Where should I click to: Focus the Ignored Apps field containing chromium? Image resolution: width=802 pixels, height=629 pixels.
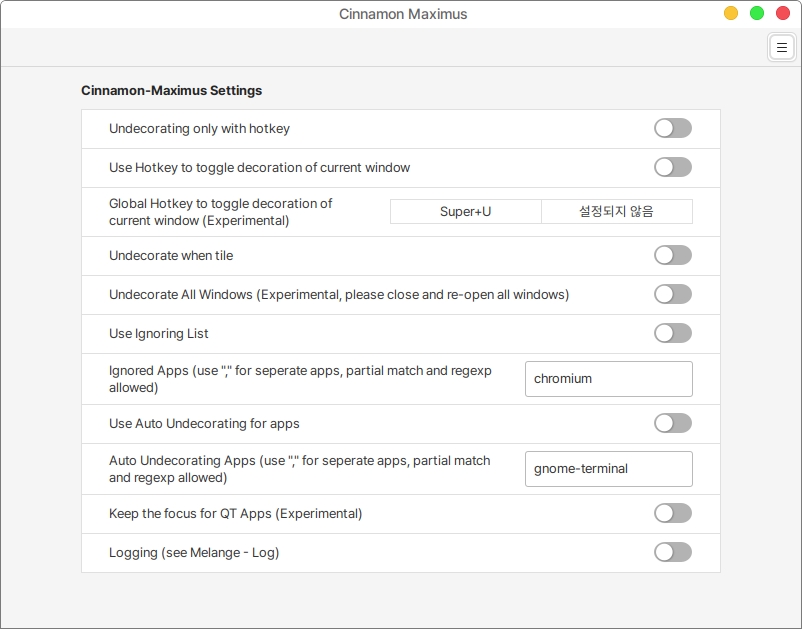pos(608,379)
